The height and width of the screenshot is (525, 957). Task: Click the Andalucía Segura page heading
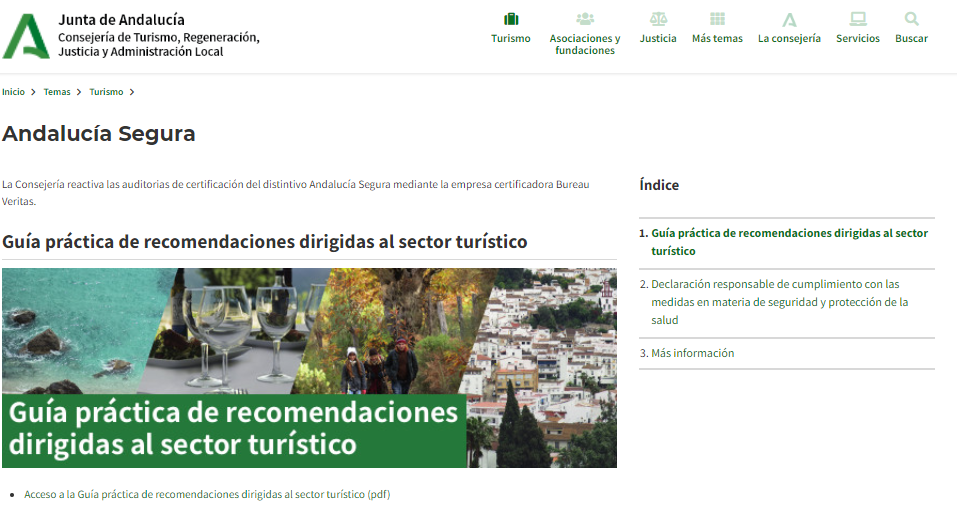pyautogui.click(x=99, y=134)
